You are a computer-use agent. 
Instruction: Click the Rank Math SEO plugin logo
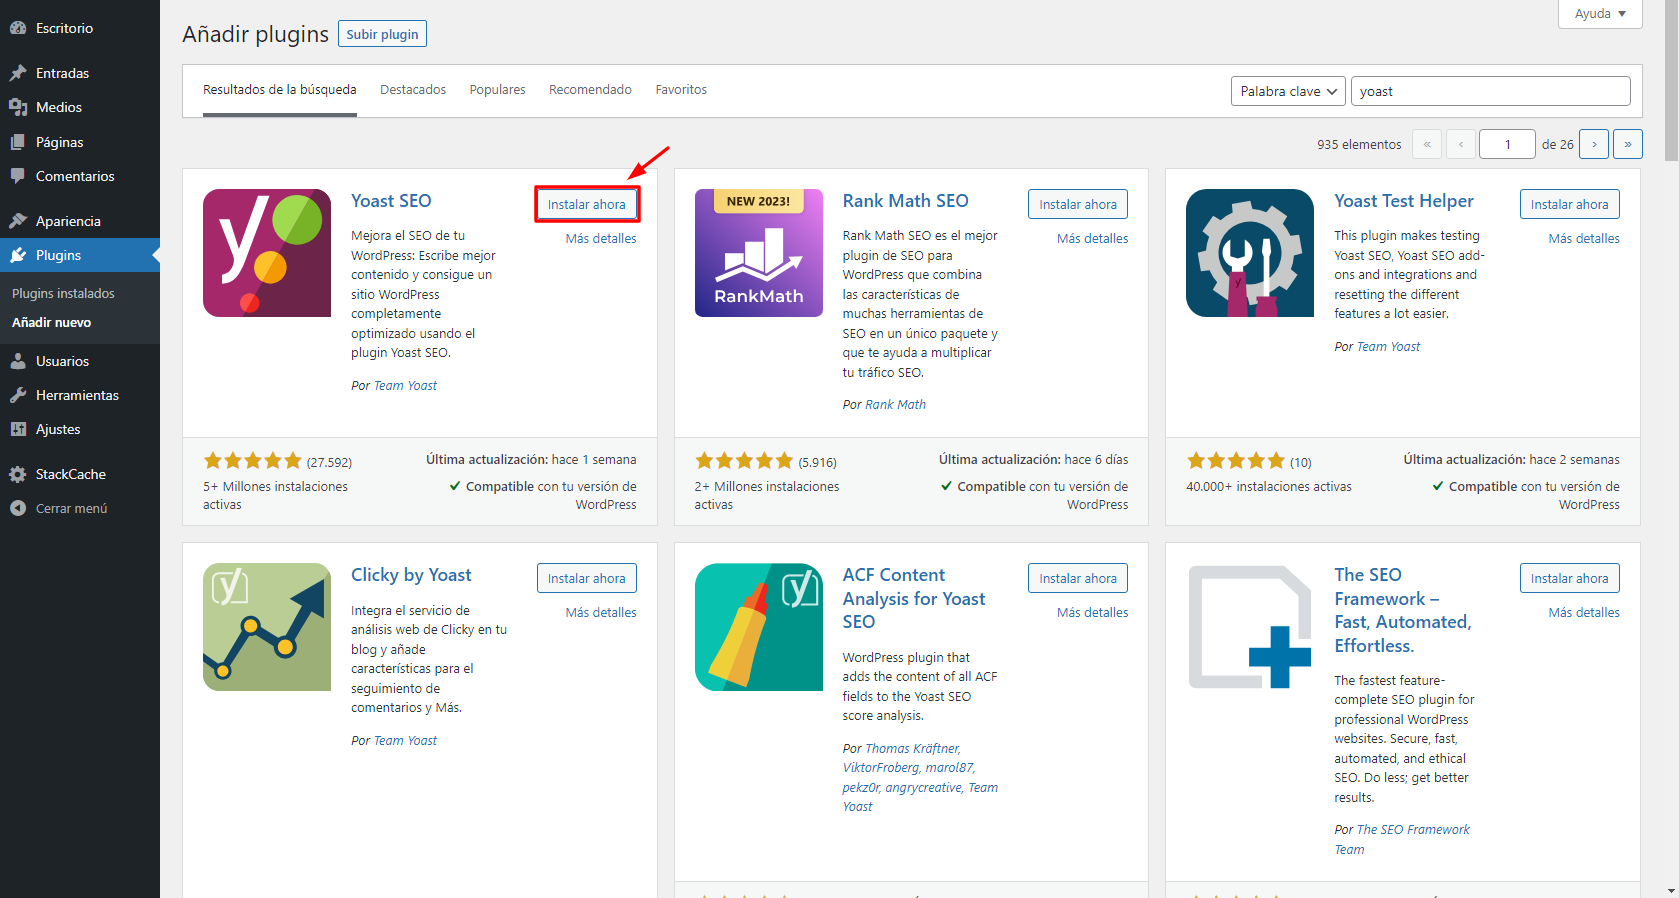click(759, 253)
